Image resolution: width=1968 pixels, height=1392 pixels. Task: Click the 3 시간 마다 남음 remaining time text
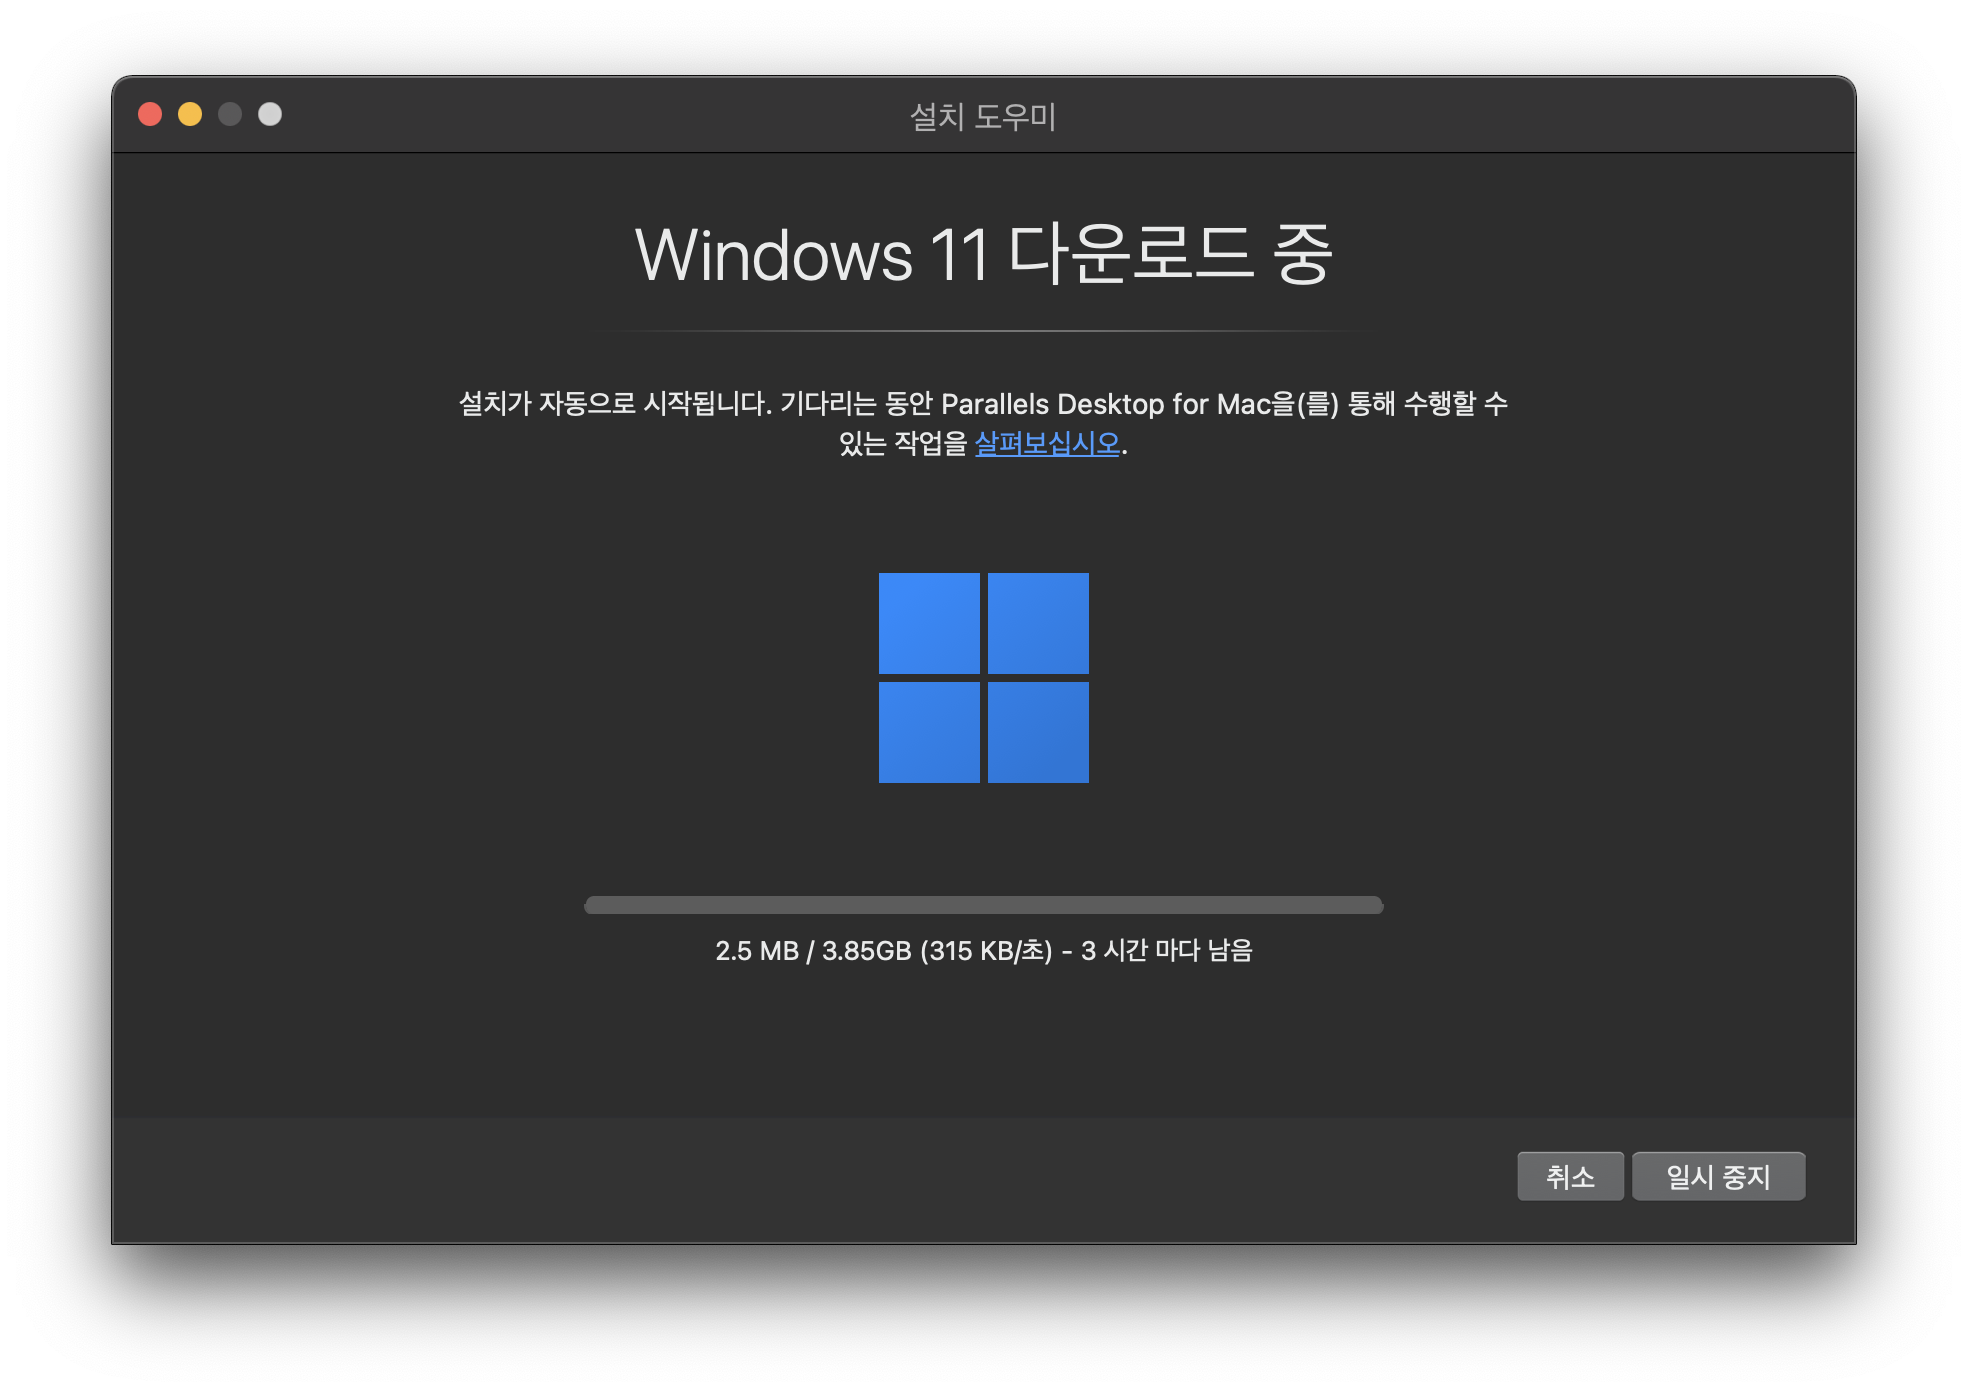click(1166, 950)
